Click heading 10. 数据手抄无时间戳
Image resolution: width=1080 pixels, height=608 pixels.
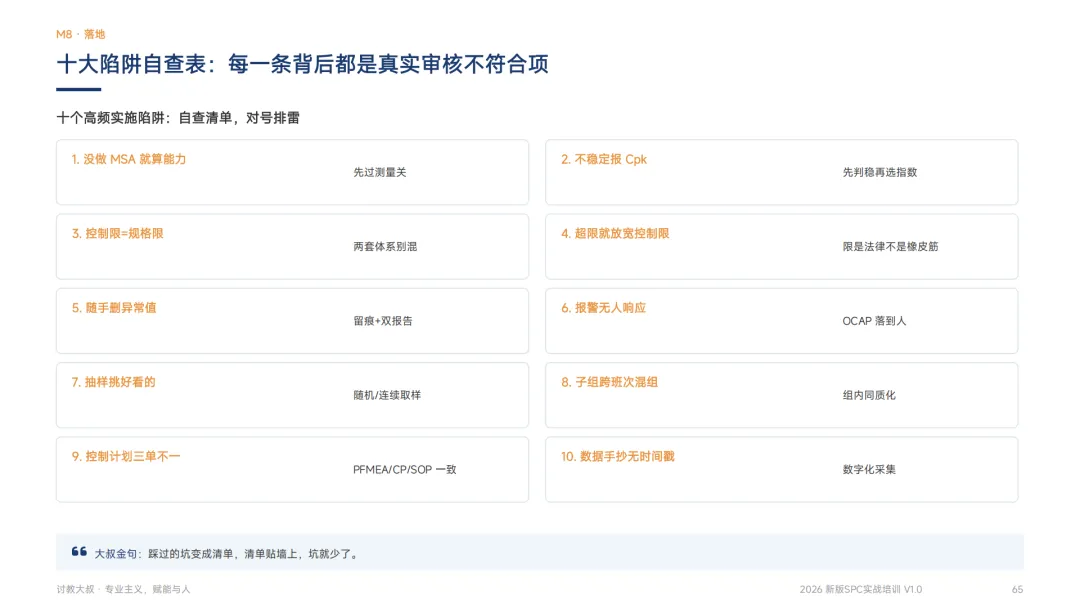618,457
